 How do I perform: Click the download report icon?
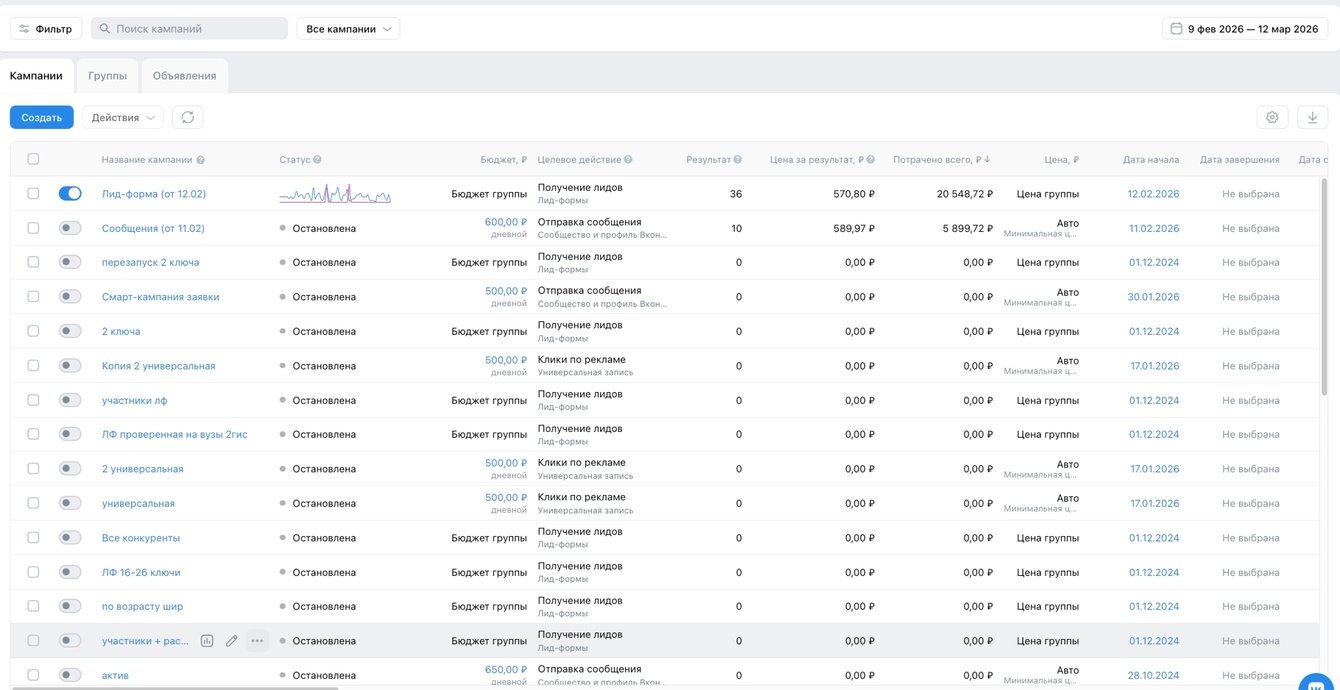point(1312,118)
